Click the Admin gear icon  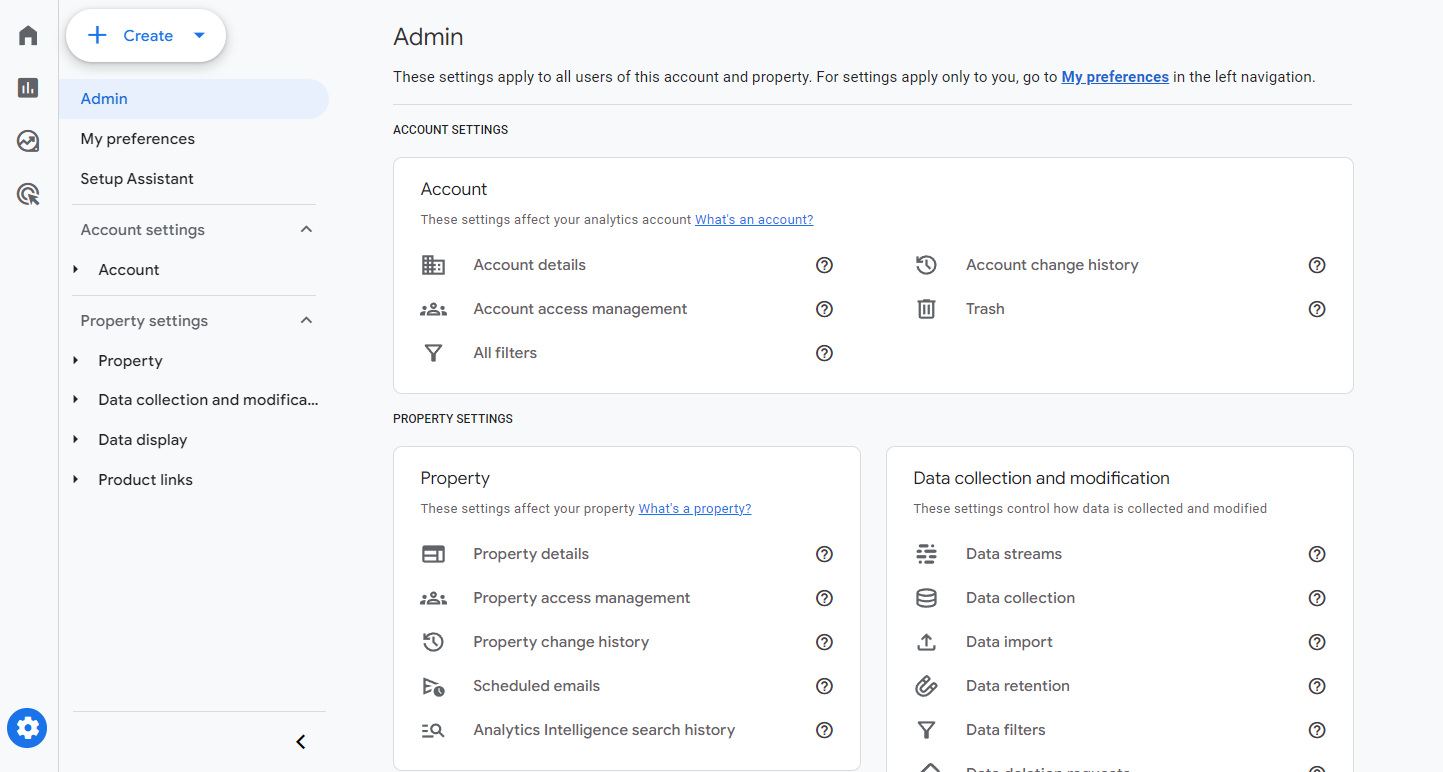pyautogui.click(x=27, y=728)
